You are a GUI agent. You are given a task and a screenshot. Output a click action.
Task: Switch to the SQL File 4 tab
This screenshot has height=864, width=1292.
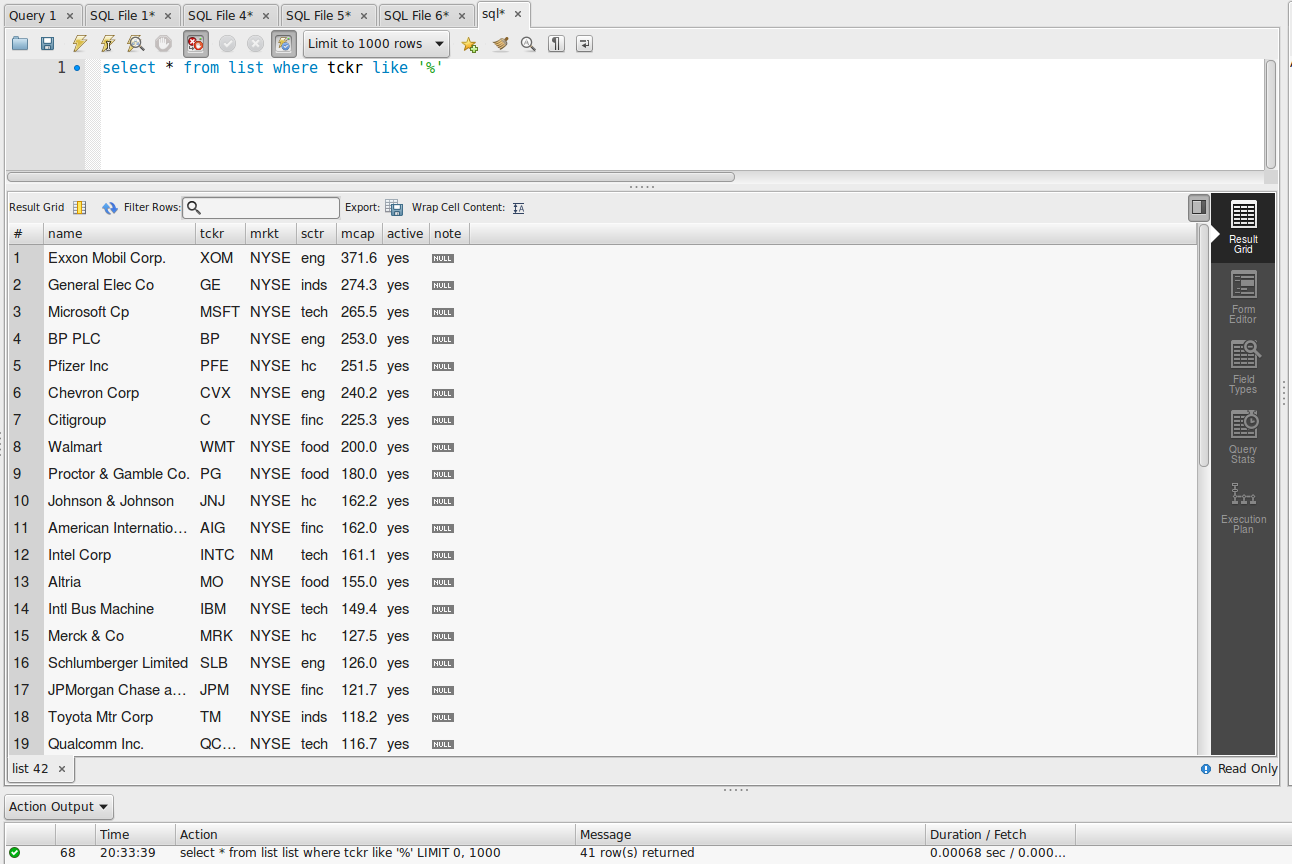click(x=222, y=14)
